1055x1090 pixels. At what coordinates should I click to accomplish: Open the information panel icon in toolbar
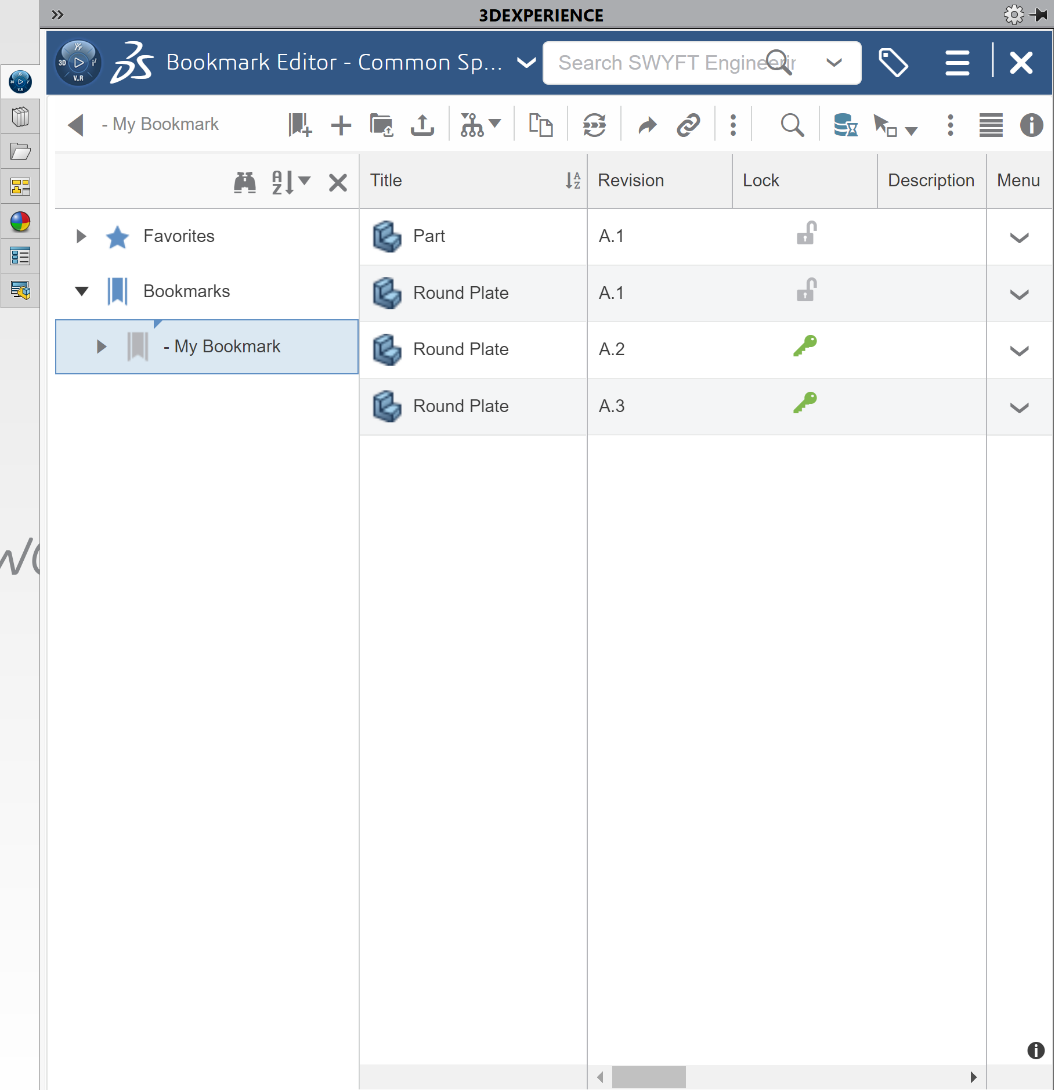(1031, 125)
